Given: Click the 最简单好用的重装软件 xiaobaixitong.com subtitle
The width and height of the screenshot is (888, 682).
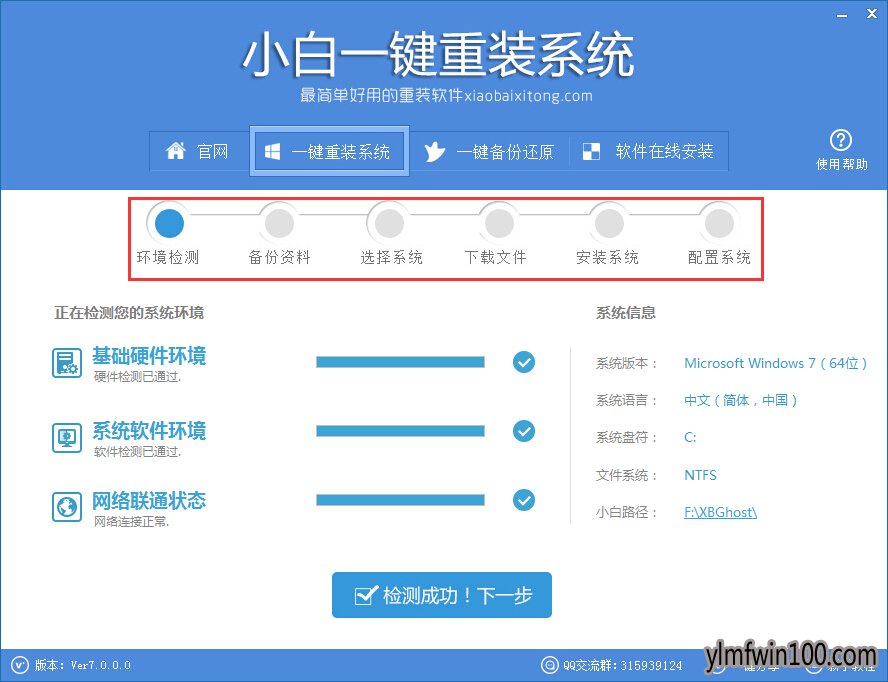Looking at the screenshot, I should point(446,95).
